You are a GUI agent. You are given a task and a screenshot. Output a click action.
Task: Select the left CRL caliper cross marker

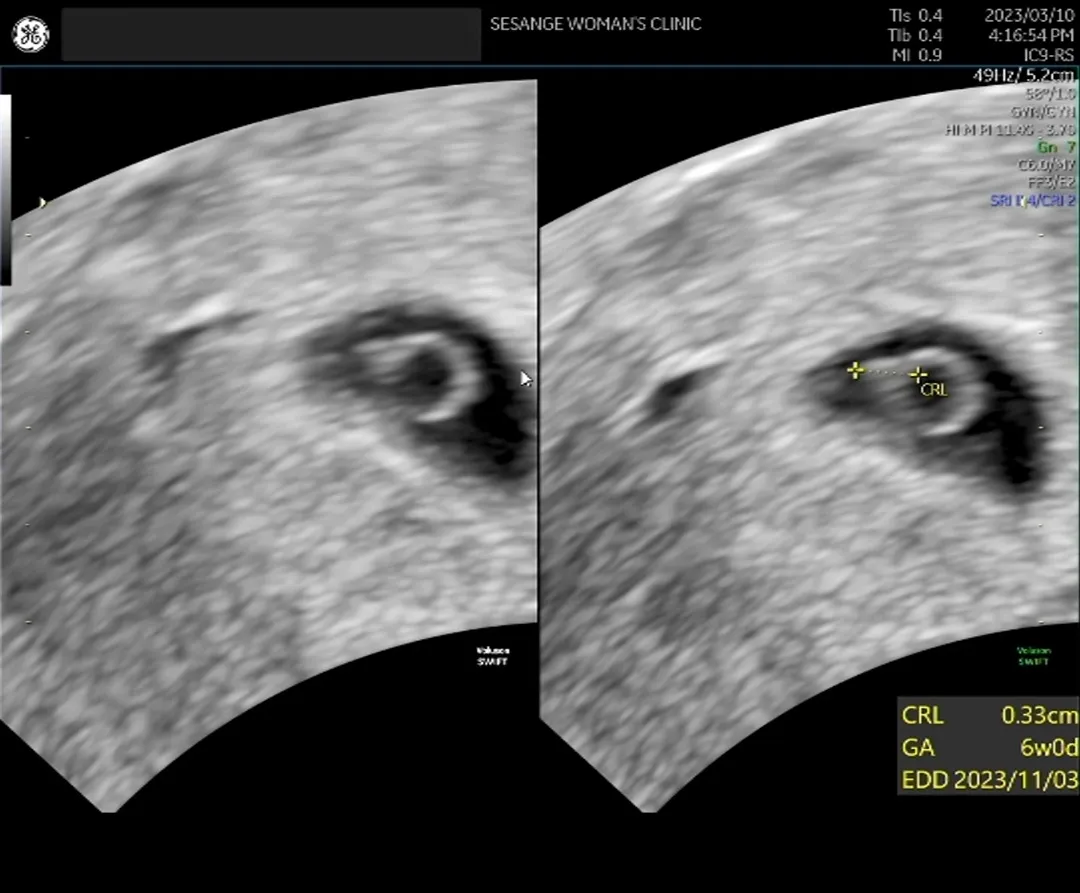pos(855,371)
